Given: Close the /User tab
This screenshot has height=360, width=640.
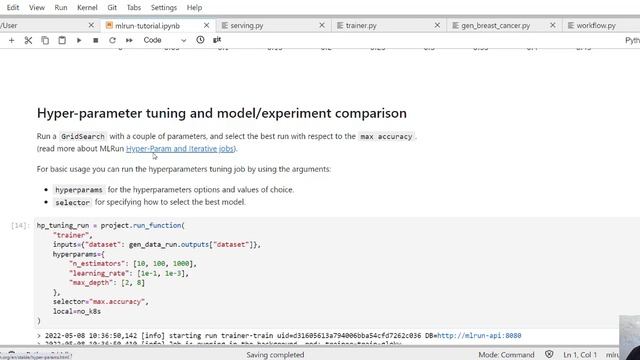Looking at the screenshot, I should click(x=91, y=25).
